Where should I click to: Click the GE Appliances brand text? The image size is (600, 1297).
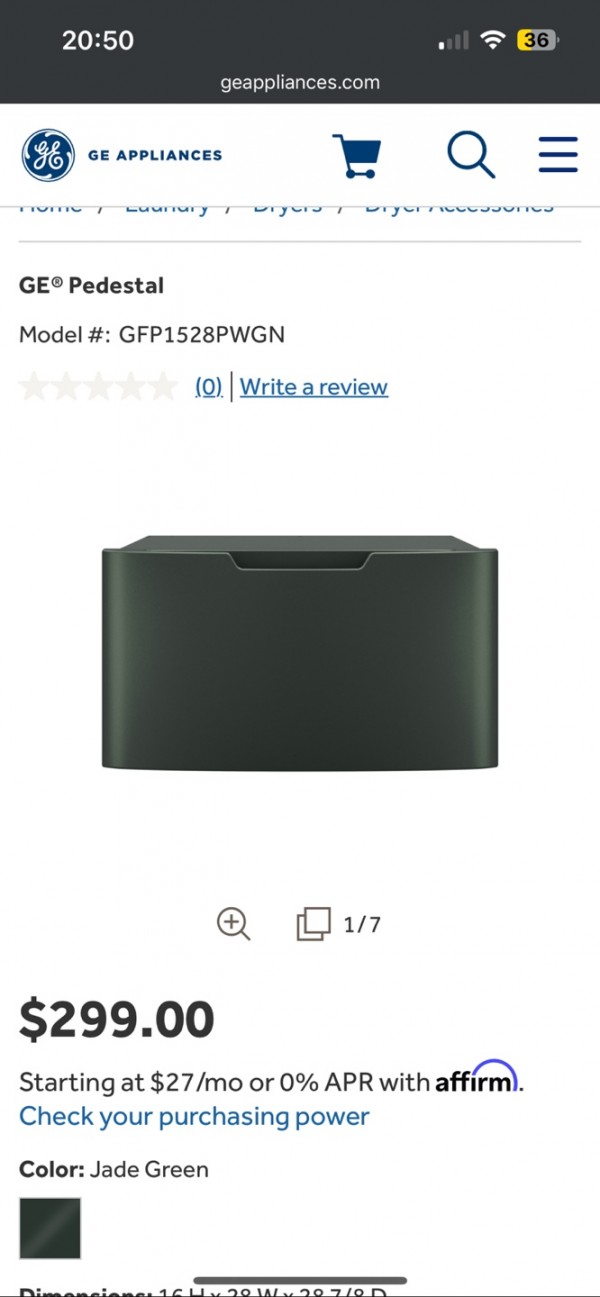(155, 155)
